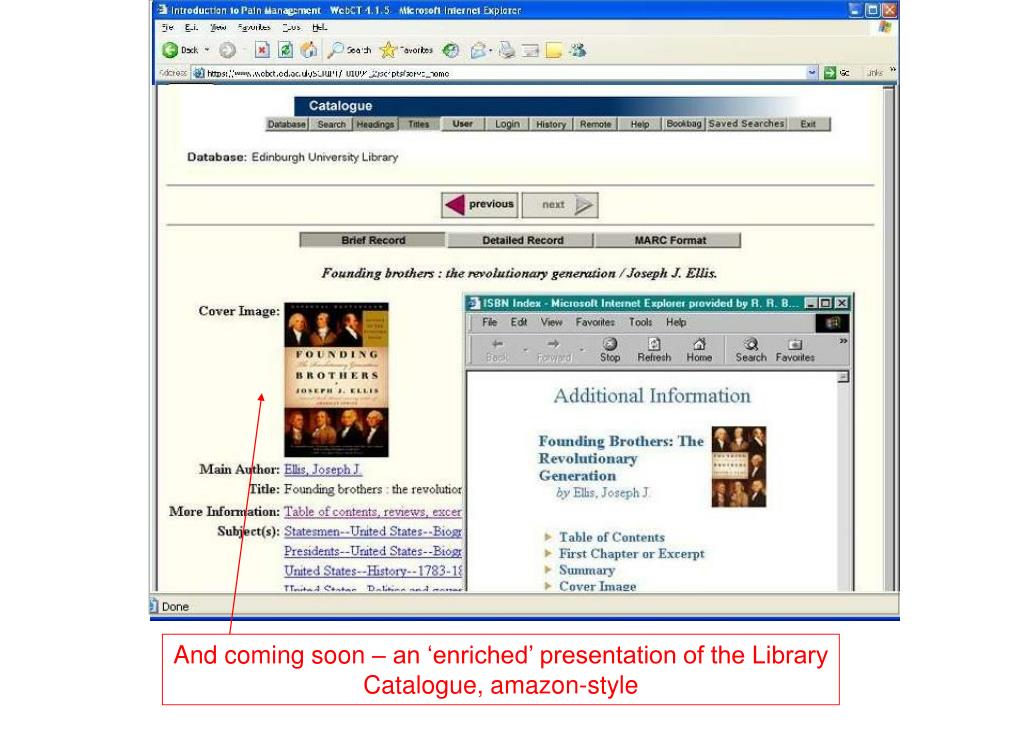
Task: Select the Database catalogue tab
Action: (x=286, y=124)
